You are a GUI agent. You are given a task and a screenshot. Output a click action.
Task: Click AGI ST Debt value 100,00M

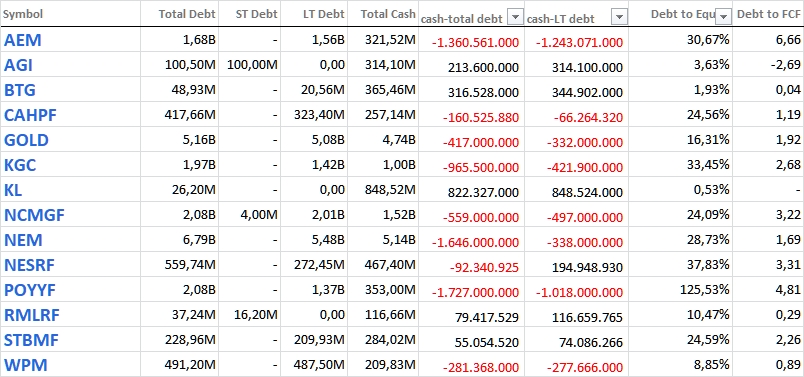click(250, 65)
